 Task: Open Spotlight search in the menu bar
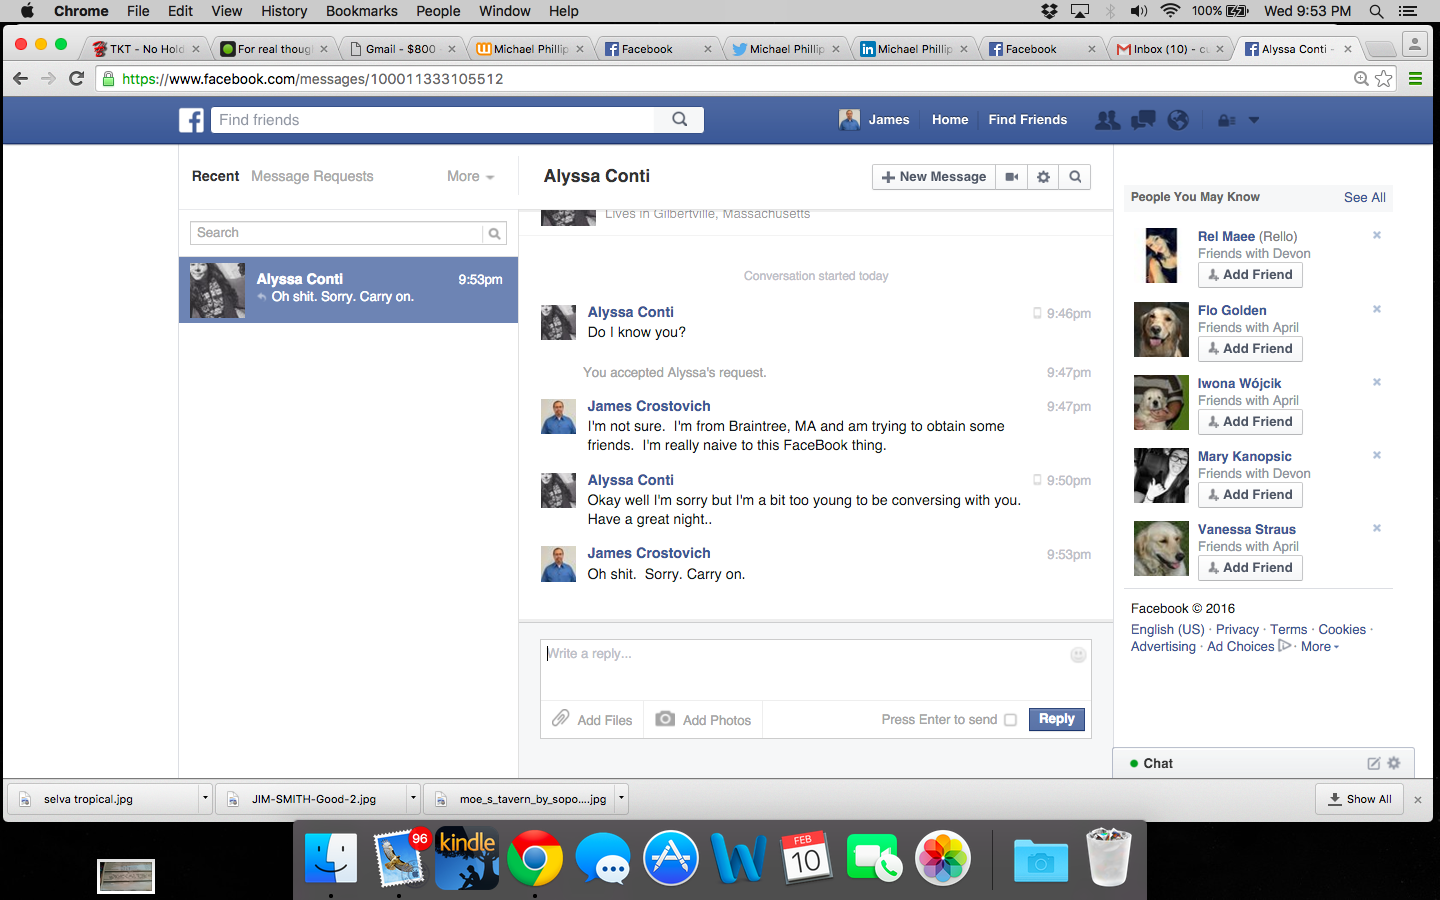[1376, 11]
